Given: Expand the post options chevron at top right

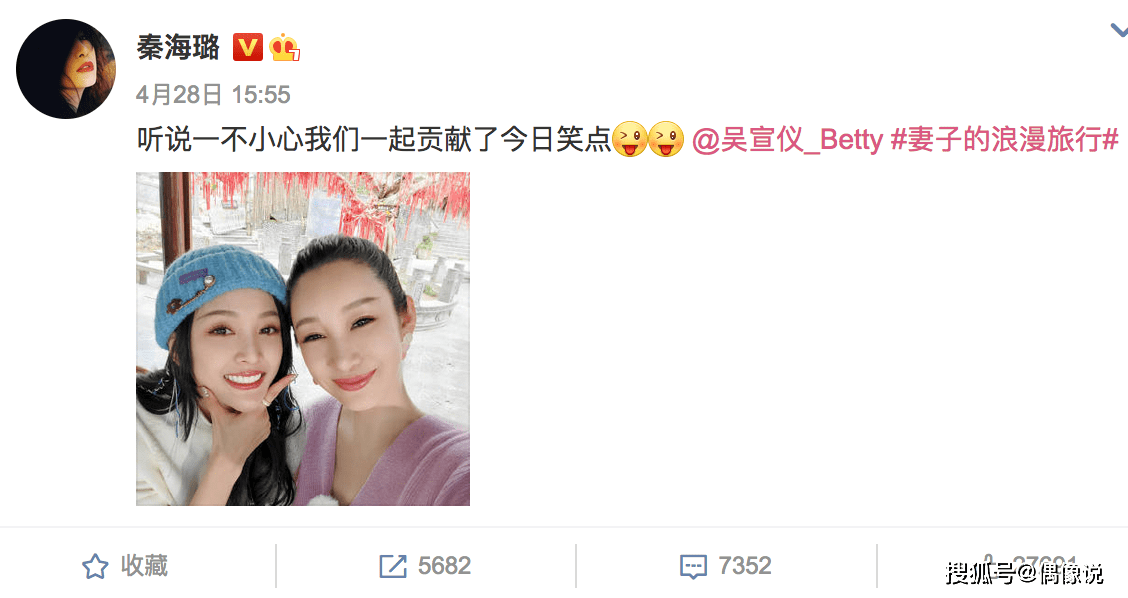Looking at the screenshot, I should 1119,30.
